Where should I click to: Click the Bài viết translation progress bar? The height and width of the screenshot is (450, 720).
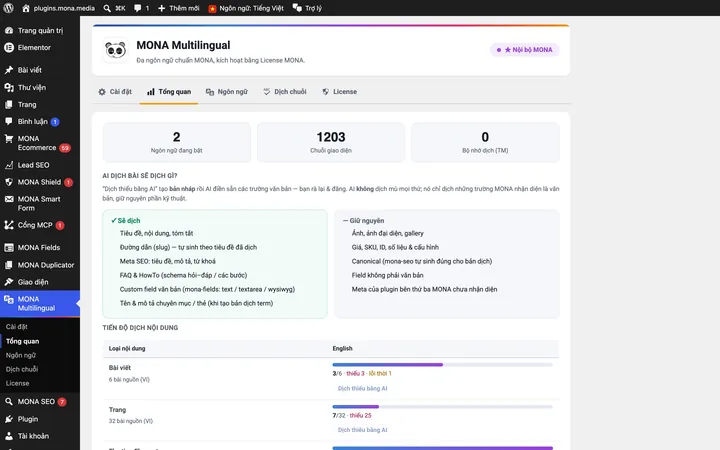coord(442,365)
